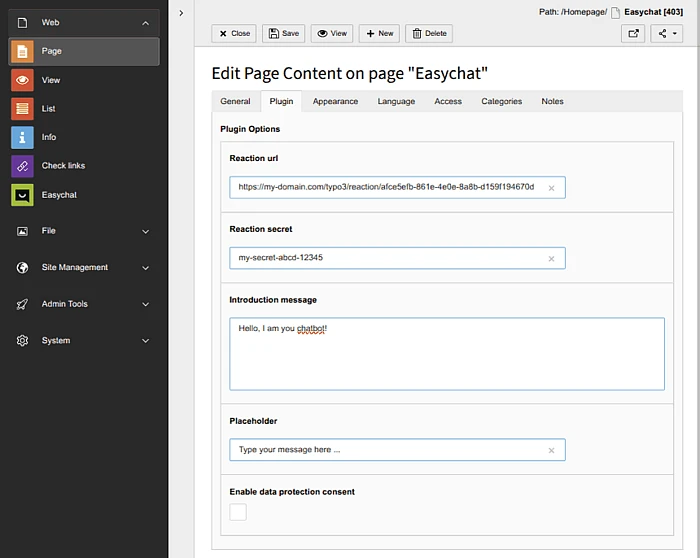Click into the Introduction message textarea
The image size is (700, 558).
click(x=447, y=354)
